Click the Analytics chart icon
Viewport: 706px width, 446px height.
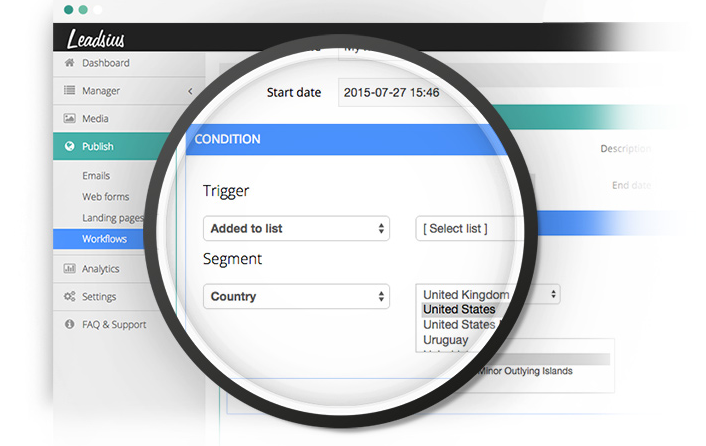click(69, 269)
